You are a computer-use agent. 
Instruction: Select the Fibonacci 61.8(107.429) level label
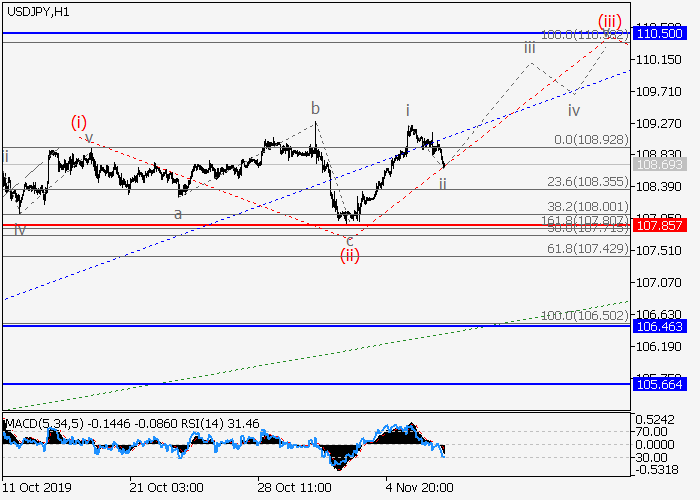pyautogui.click(x=587, y=248)
